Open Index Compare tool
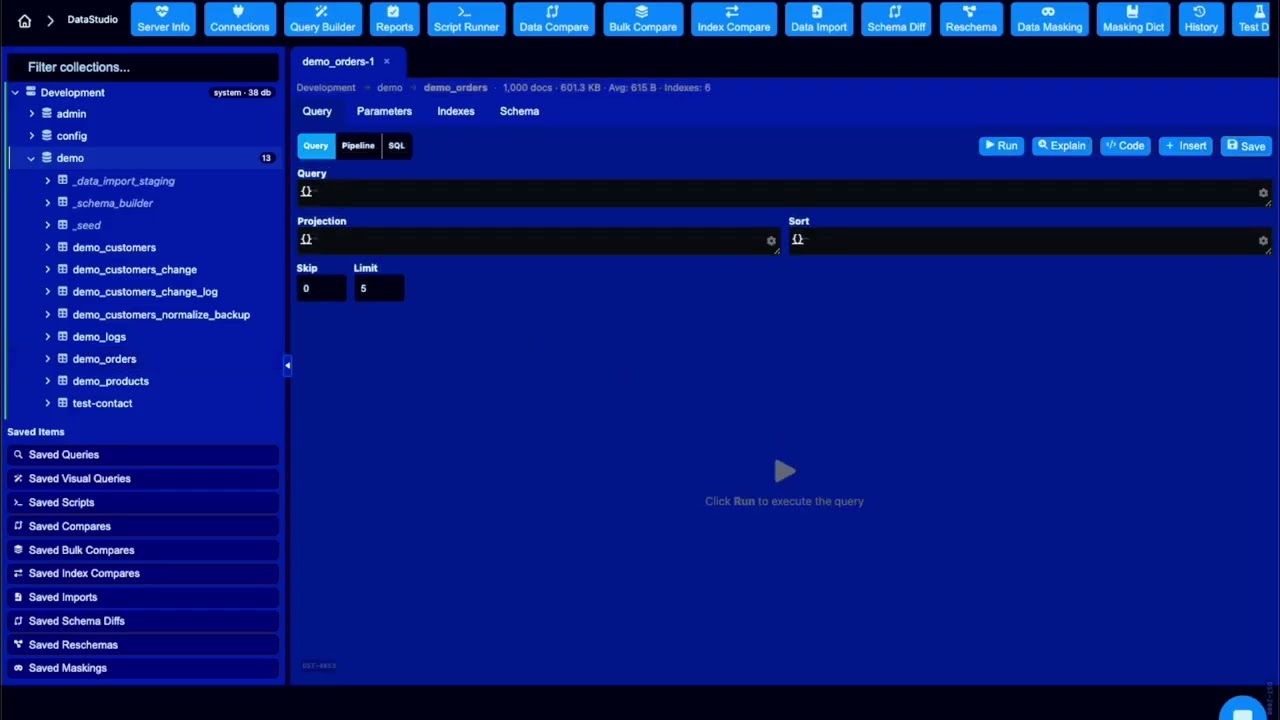Image resolution: width=1280 pixels, height=720 pixels. 733,19
